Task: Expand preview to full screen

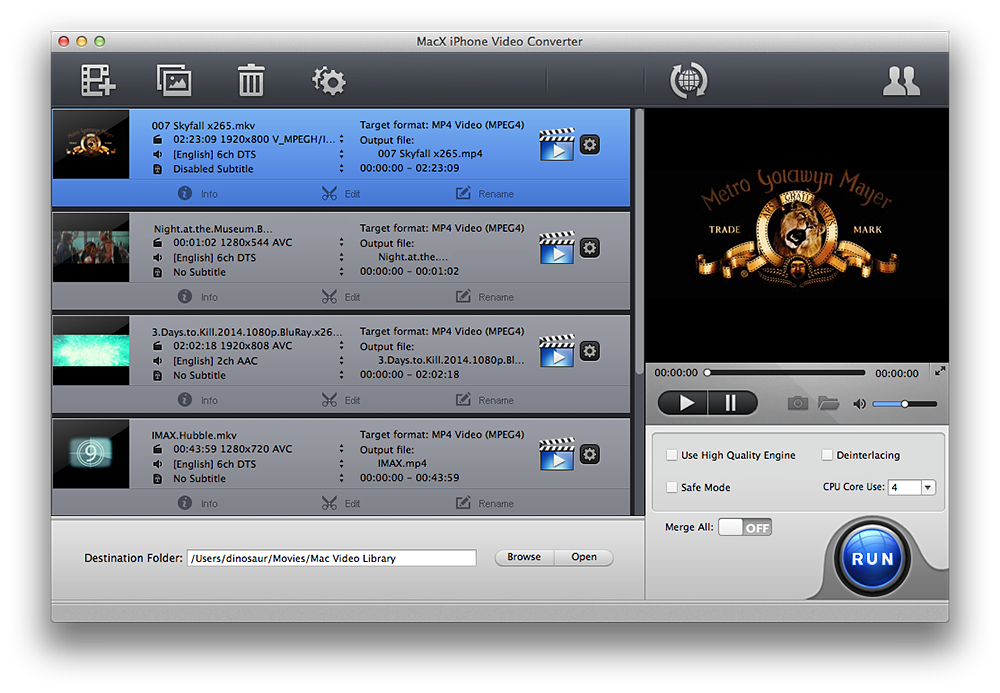Action: 940,371
